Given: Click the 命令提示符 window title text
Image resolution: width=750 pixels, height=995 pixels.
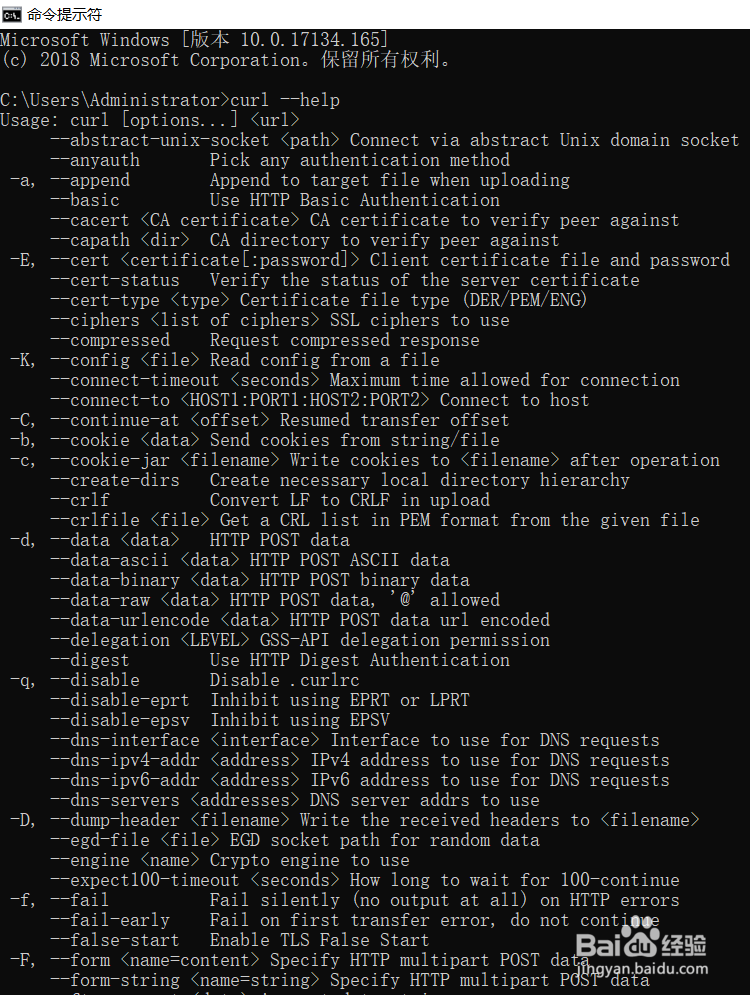Looking at the screenshot, I should pyautogui.click(x=64, y=14).
